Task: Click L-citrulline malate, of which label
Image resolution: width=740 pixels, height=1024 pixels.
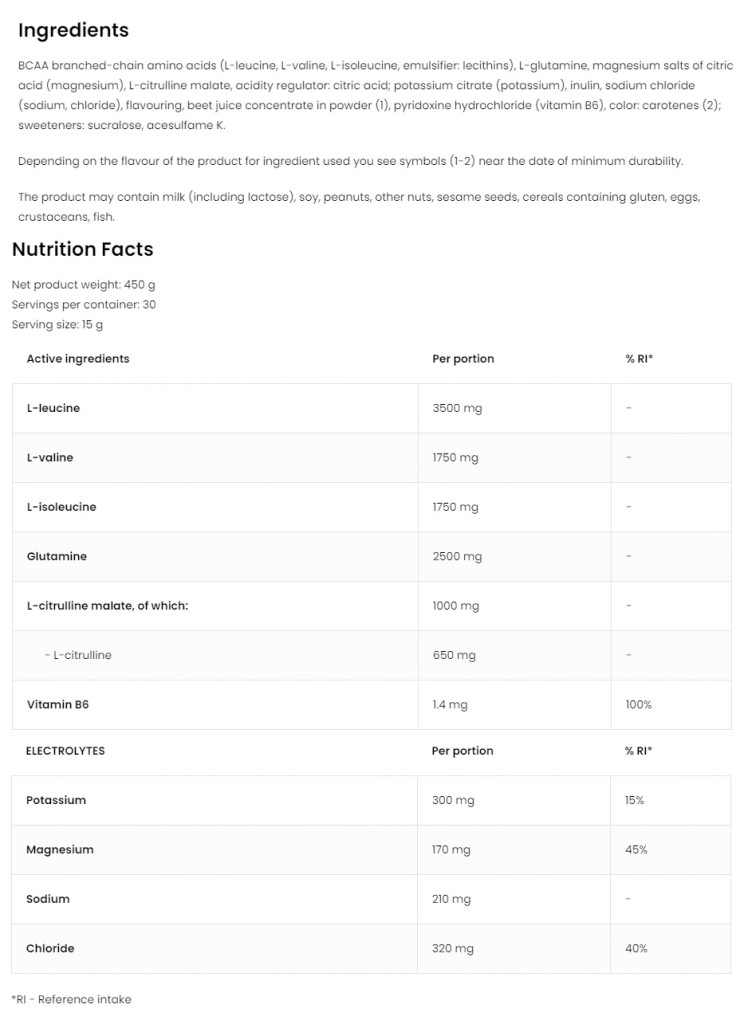Action: point(107,606)
